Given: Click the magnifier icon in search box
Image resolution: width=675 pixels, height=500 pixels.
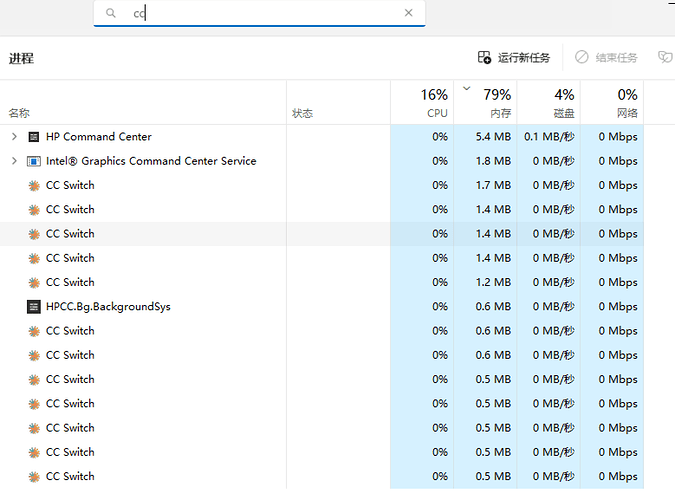Looking at the screenshot, I should click(111, 13).
